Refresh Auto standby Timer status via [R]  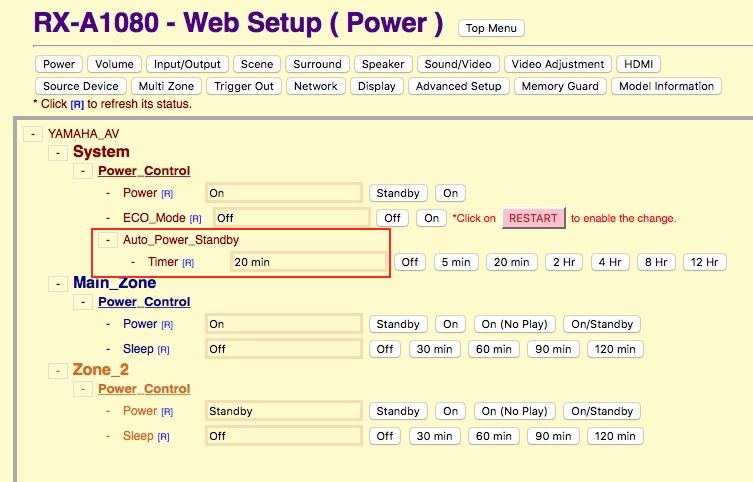pos(188,263)
